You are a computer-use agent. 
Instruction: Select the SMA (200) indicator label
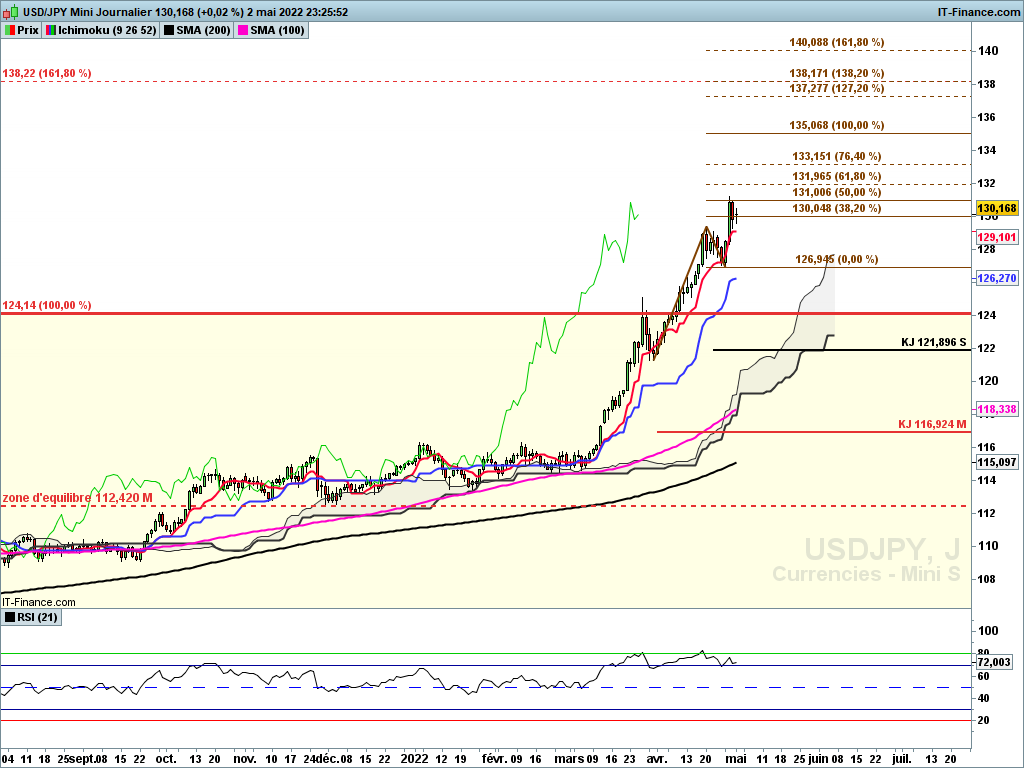pos(202,31)
